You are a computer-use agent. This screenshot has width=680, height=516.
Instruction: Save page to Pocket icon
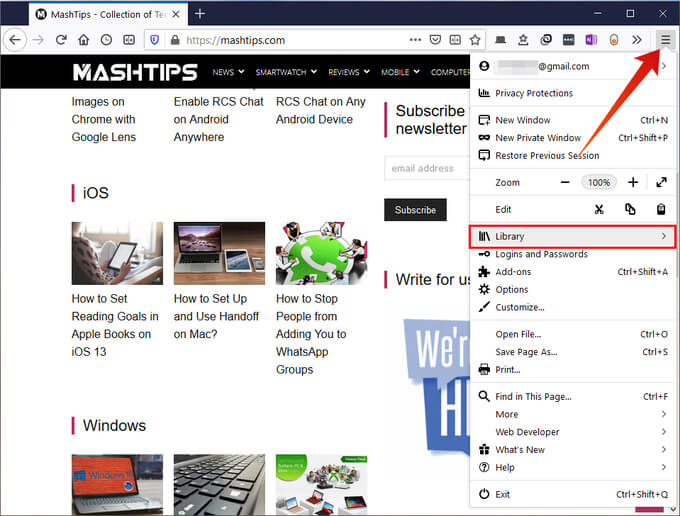pos(435,40)
